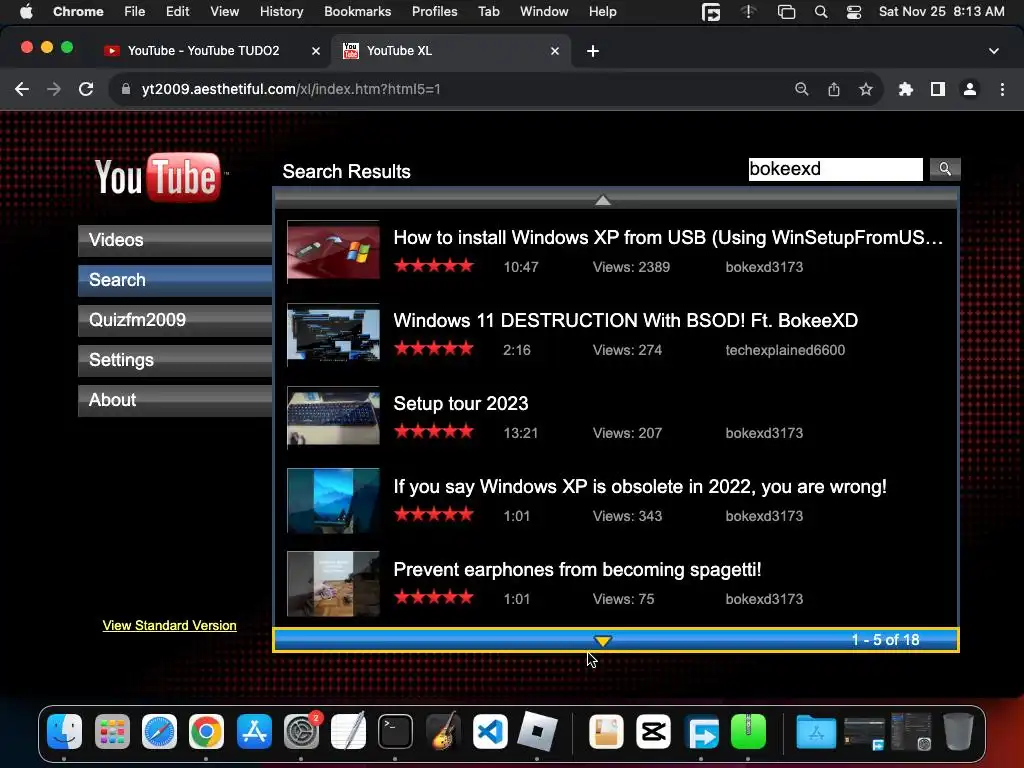Open Roblox from the Dock

point(537,731)
